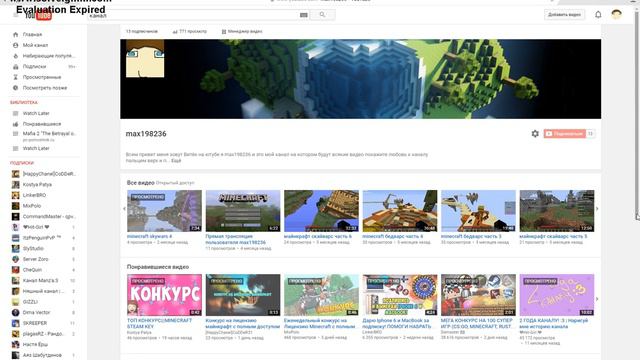Open minecraft skywars 4 video thumbnail
The height and width of the screenshot is (360, 640).
[164, 211]
